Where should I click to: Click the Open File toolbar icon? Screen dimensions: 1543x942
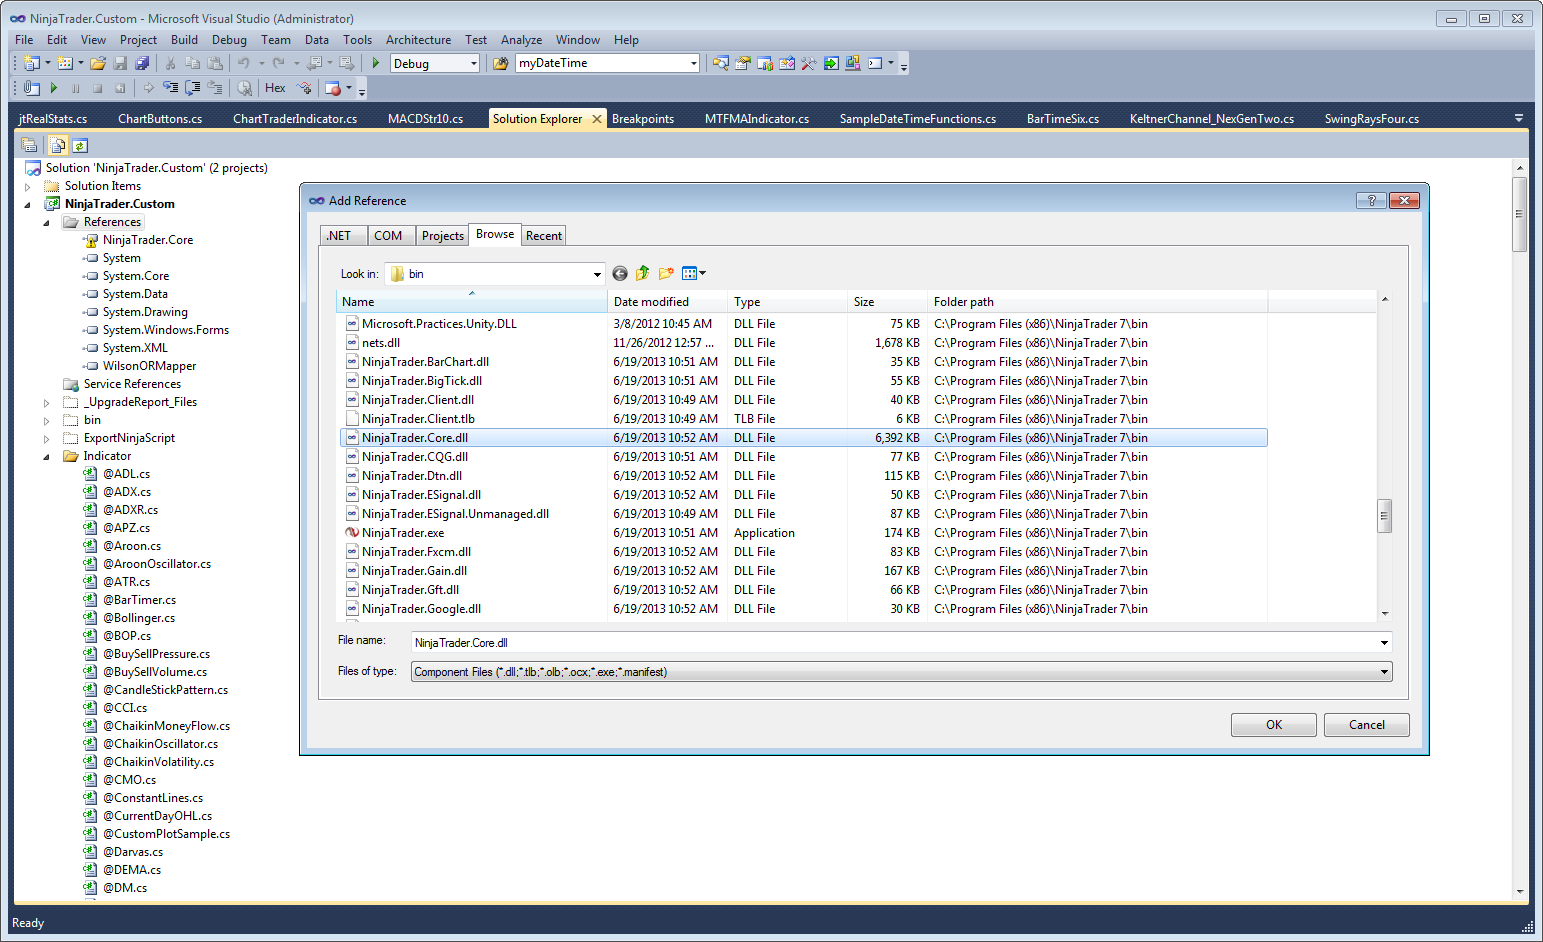[x=98, y=63]
